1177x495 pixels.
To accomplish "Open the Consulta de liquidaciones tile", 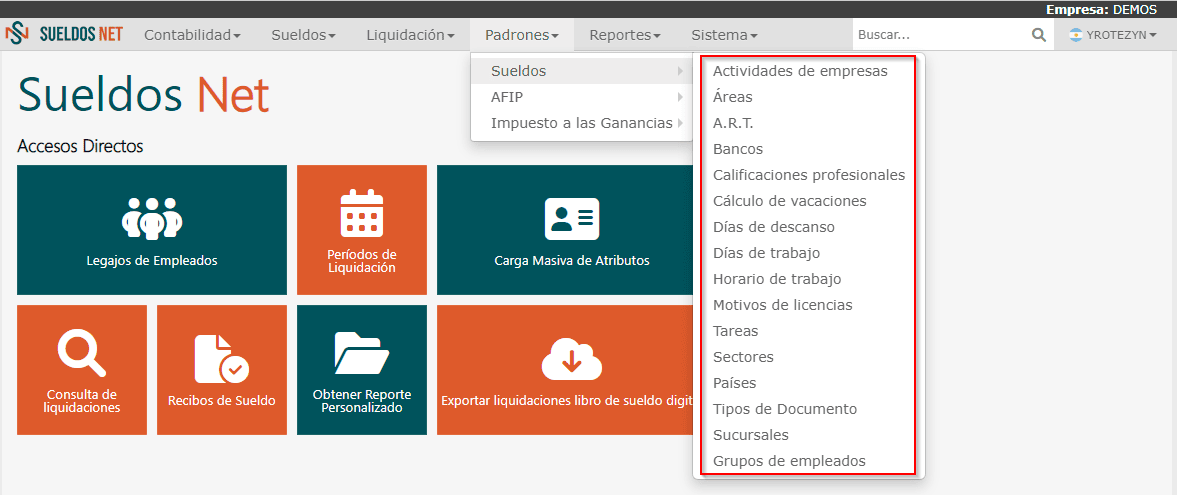I will pyautogui.click(x=82, y=370).
